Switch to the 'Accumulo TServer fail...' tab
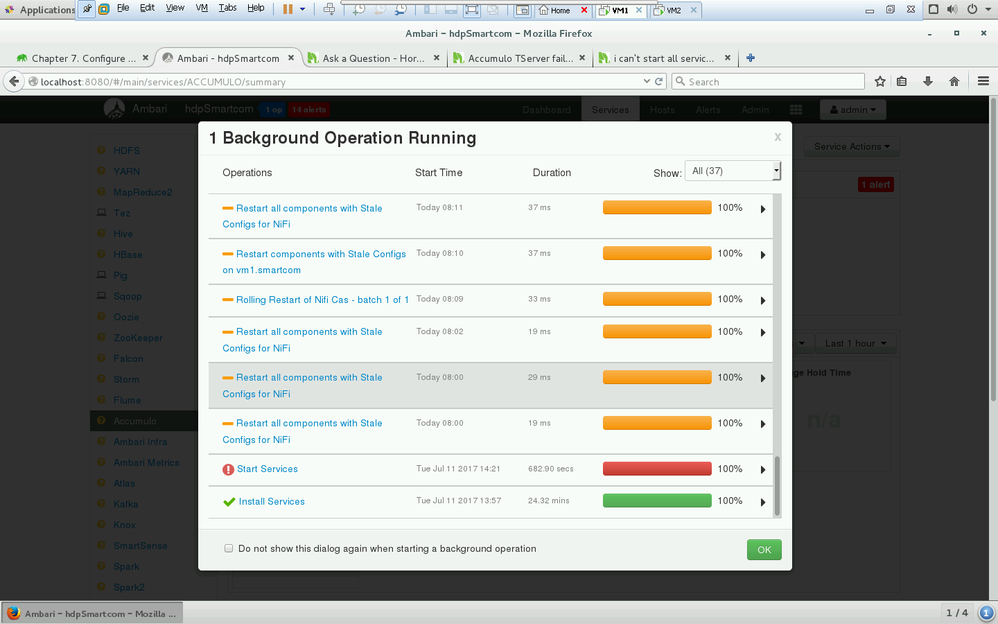Image resolution: width=998 pixels, height=624 pixels. 519,58
